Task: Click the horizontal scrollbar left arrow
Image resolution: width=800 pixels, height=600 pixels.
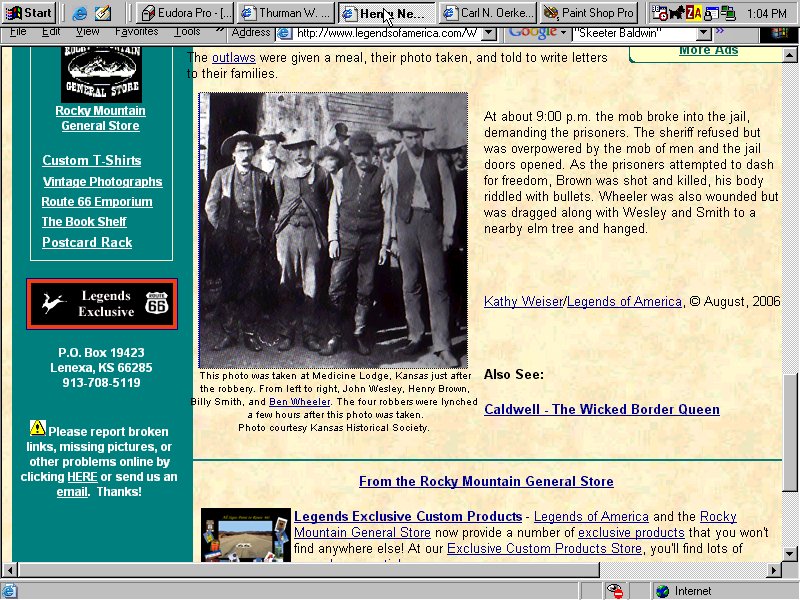Action: [10, 569]
